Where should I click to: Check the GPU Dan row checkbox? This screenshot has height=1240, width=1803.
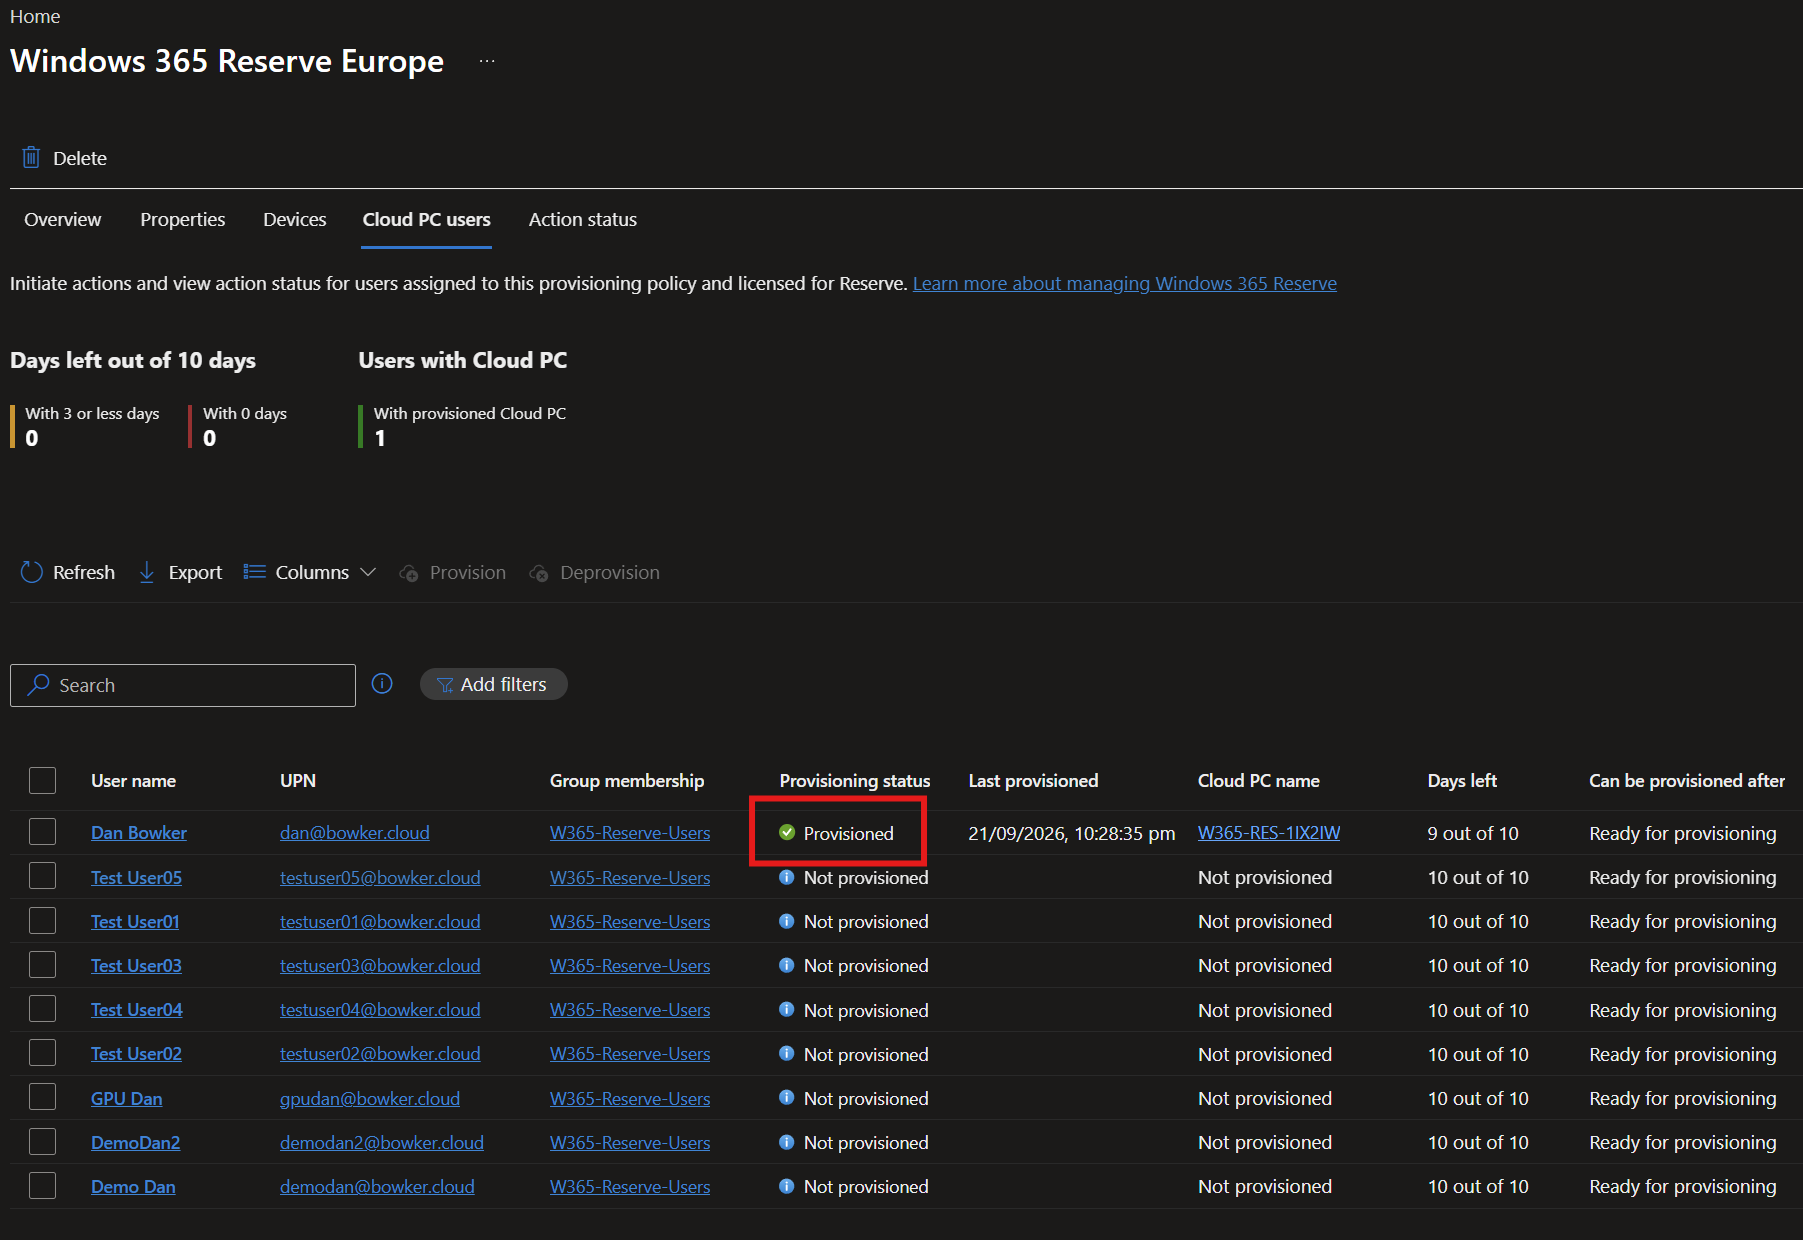[42, 1097]
